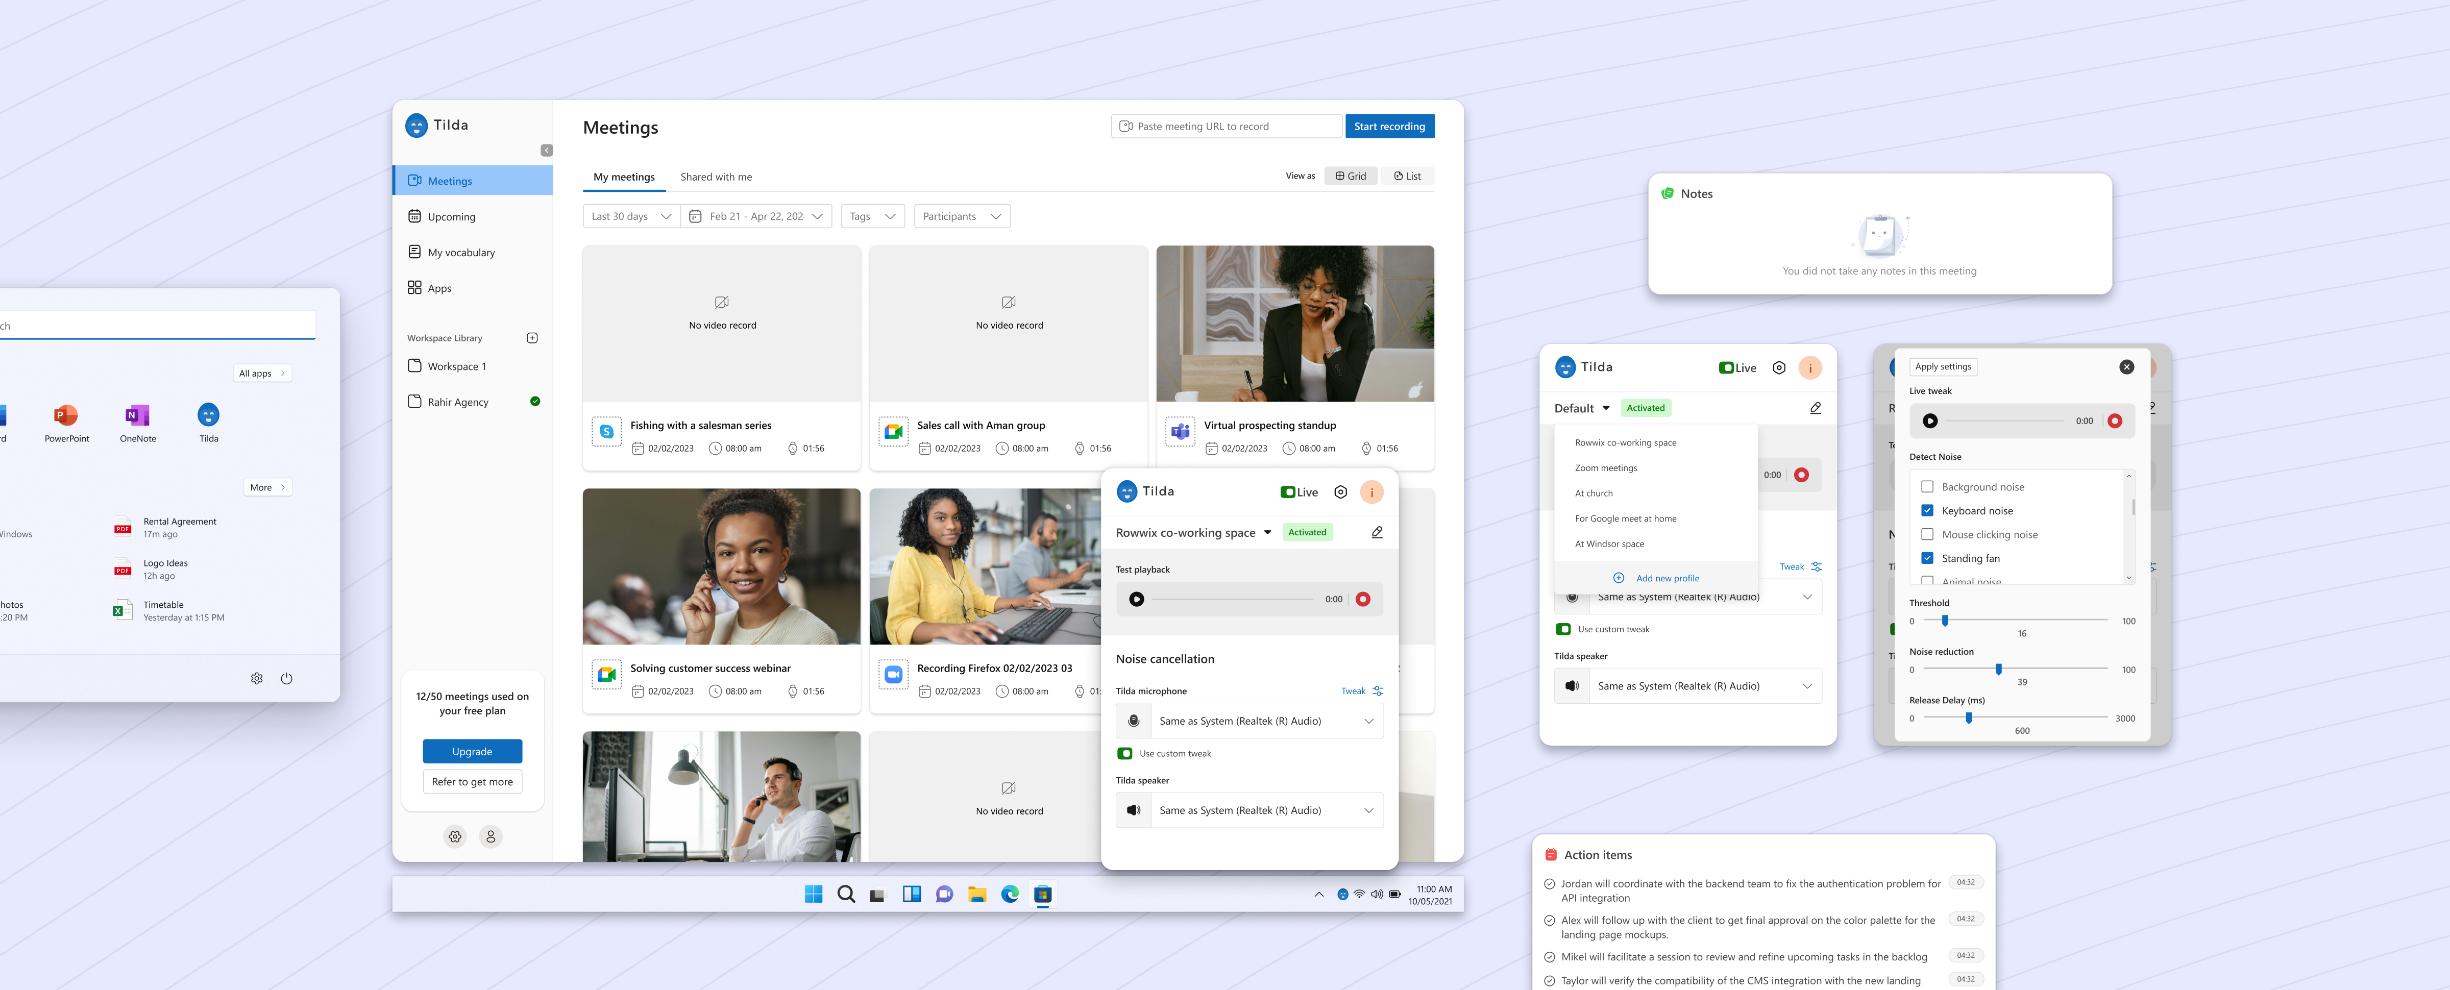Open the Microsoft Edge taskbar icon
This screenshot has width=2450, height=990.
click(1010, 894)
